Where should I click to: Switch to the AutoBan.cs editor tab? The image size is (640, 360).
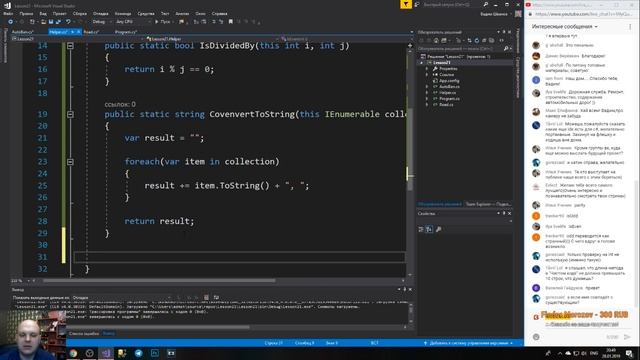coord(22,32)
